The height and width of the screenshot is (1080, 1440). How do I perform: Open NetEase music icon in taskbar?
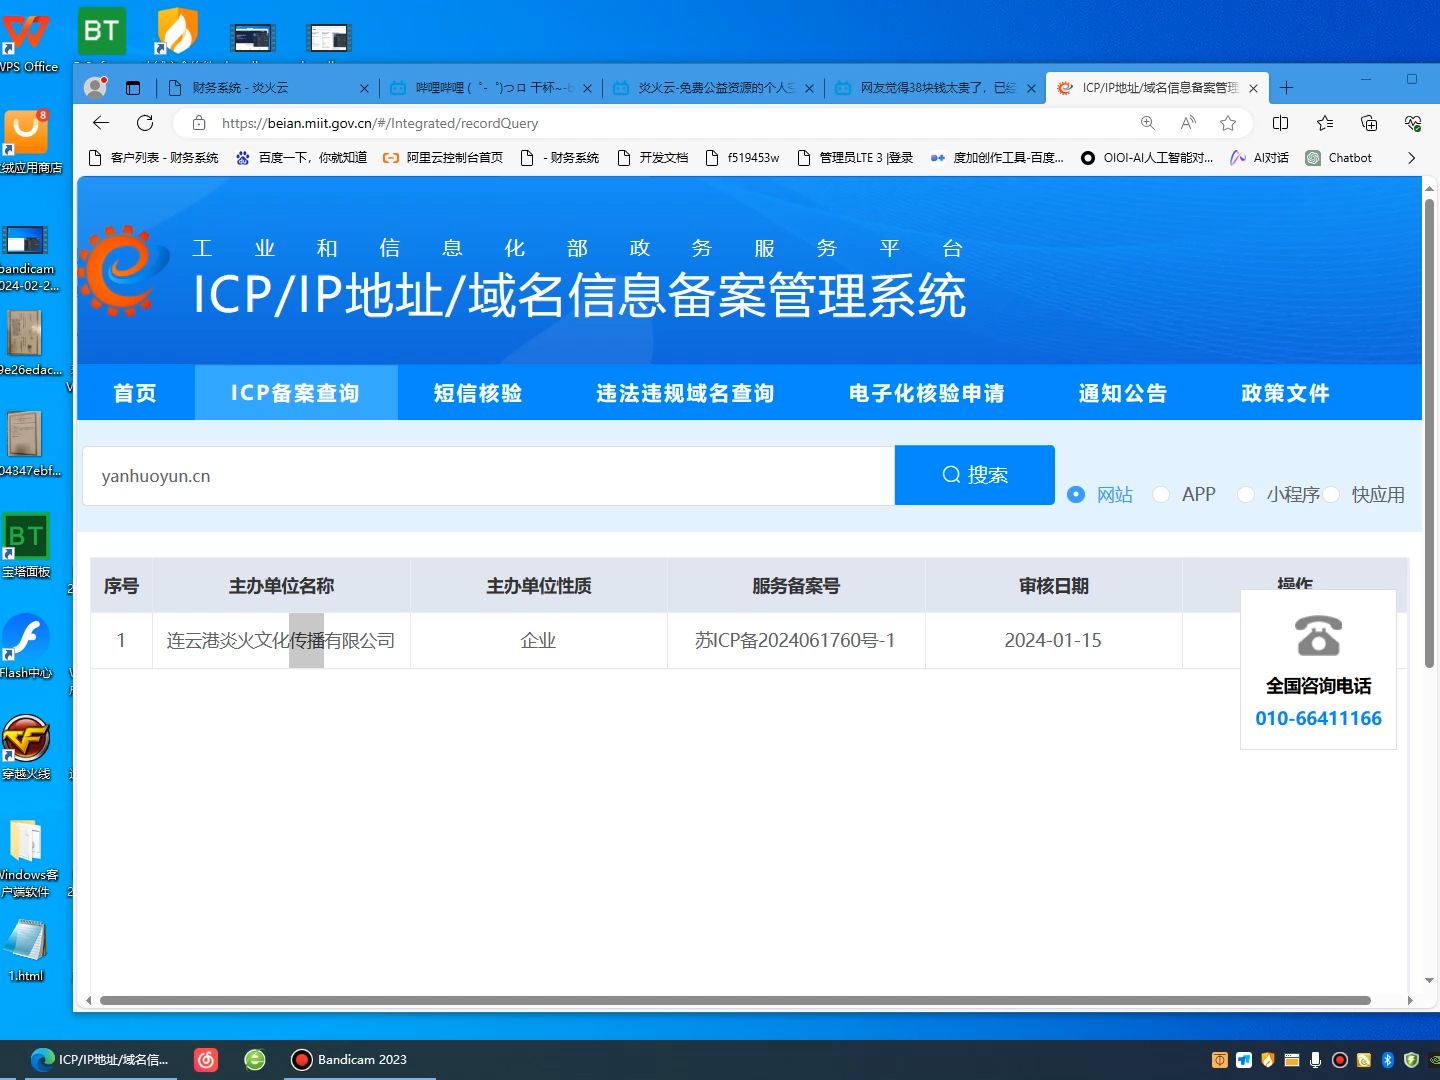(x=206, y=1060)
